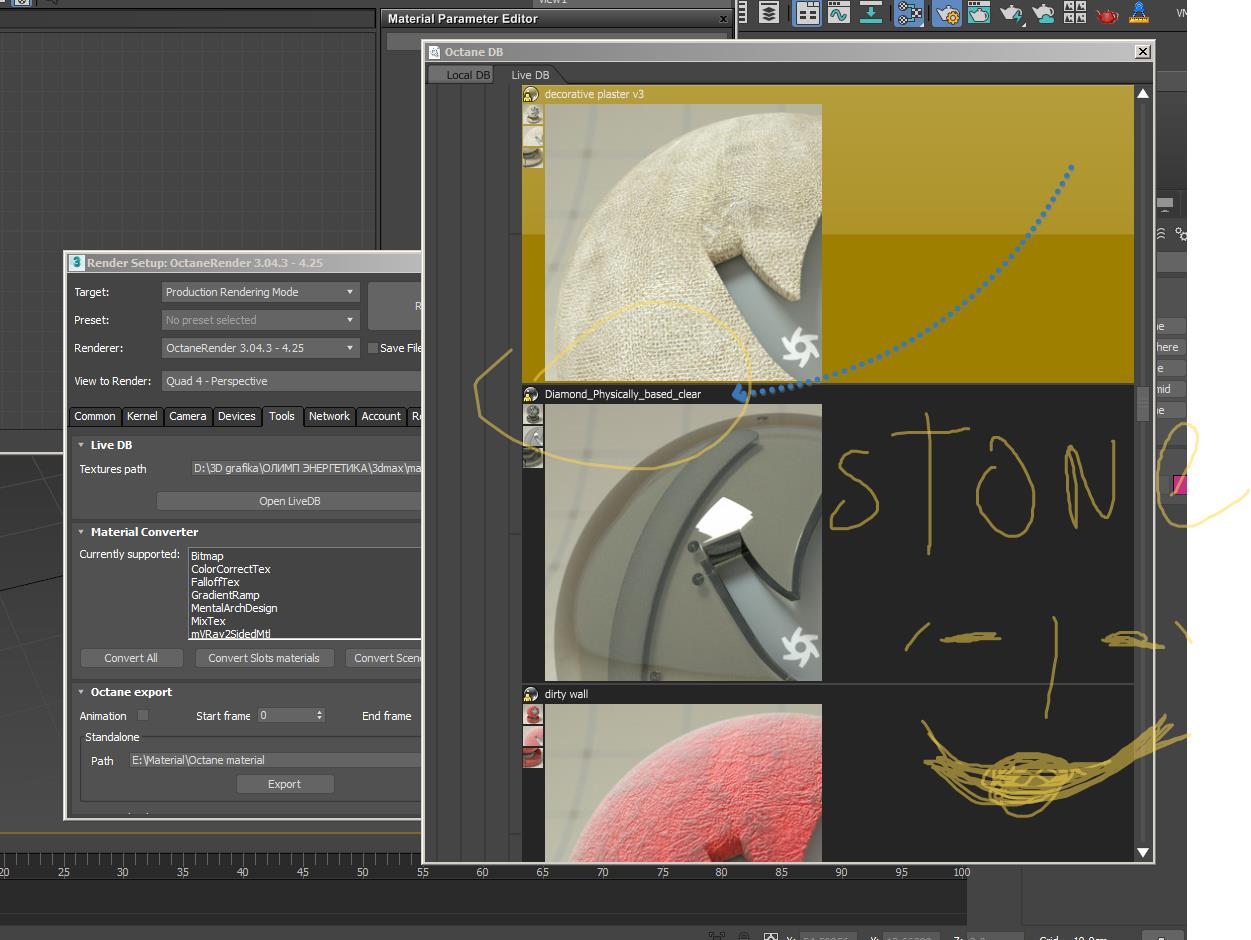1251x940 pixels.
Task: Click the Convert All button
Action: [x=131, y=658]
